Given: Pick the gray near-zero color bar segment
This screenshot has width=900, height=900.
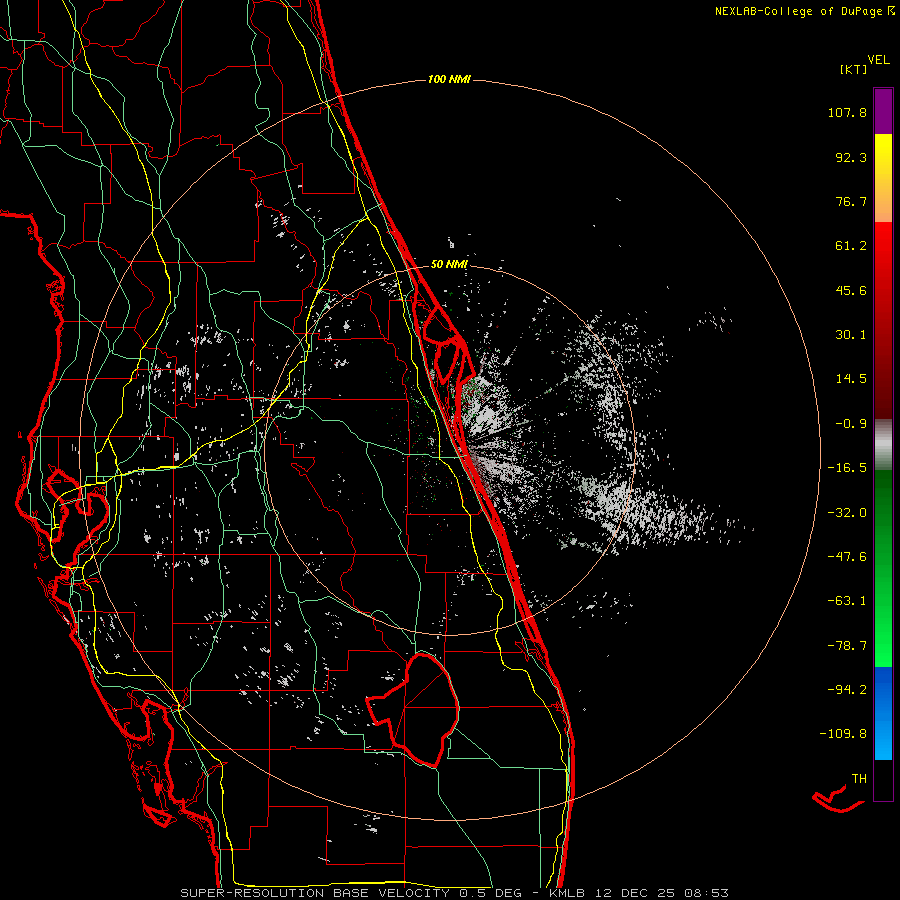Looking at the screenshot, I should tap(883, 445).
